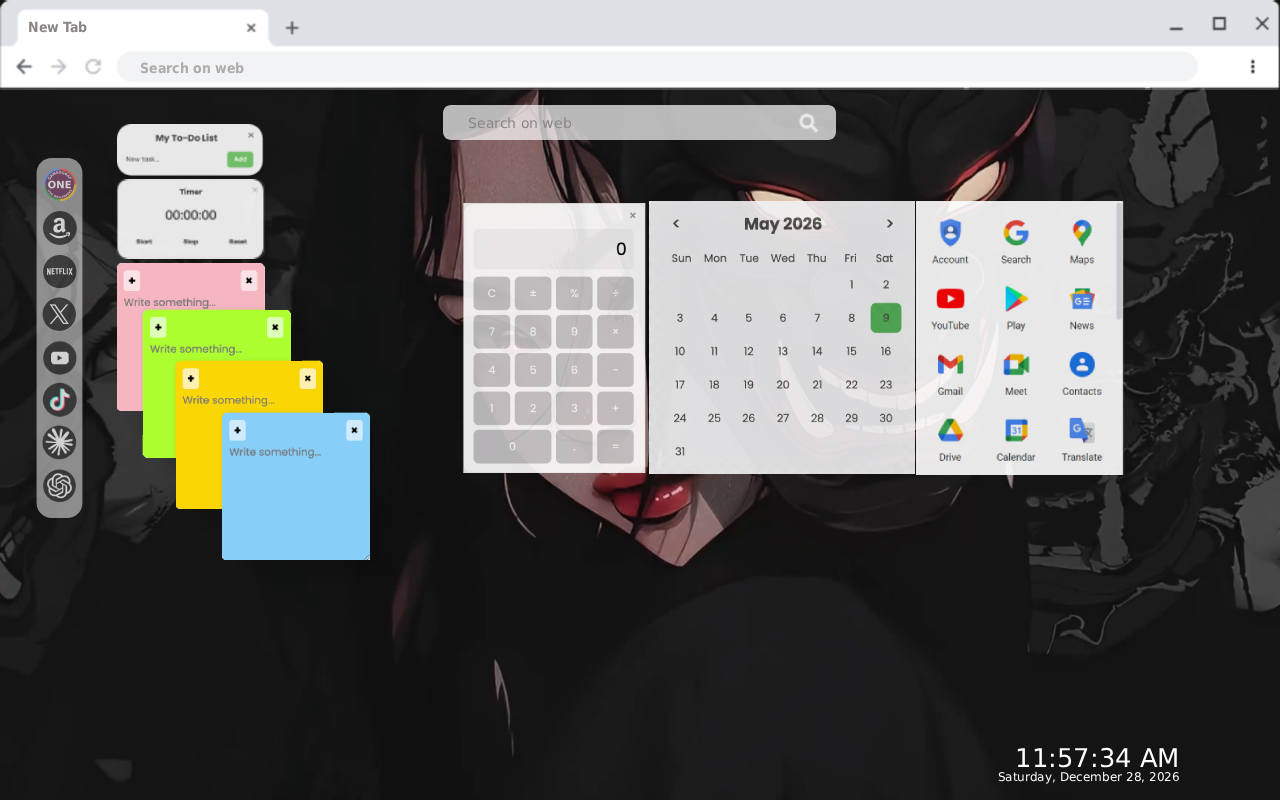
Task: Open the YouTube shortcut in the left sidebar
Action: [x=60, y=357]
